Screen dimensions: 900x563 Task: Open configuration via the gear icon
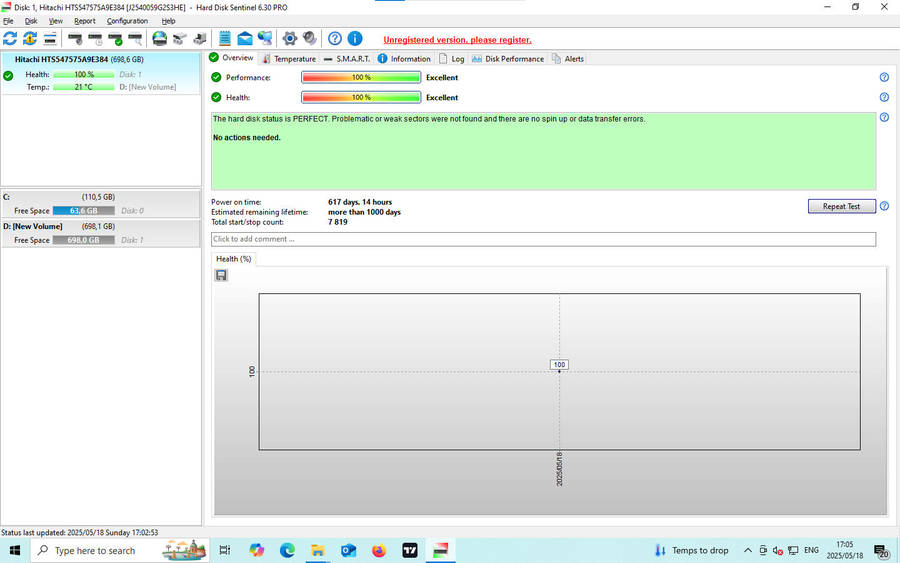point(290,39)
